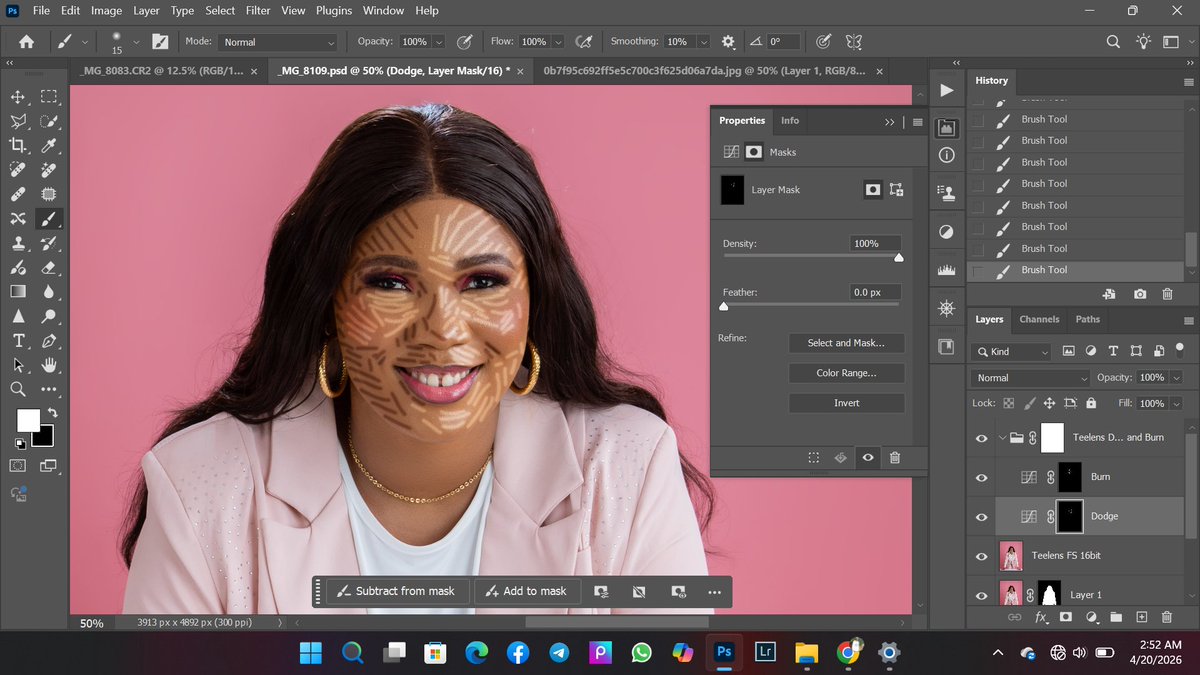The width and height of the screenshot is (1200, 675).
Task: Select the Zoom tool in toolbar
Action: 18,389
